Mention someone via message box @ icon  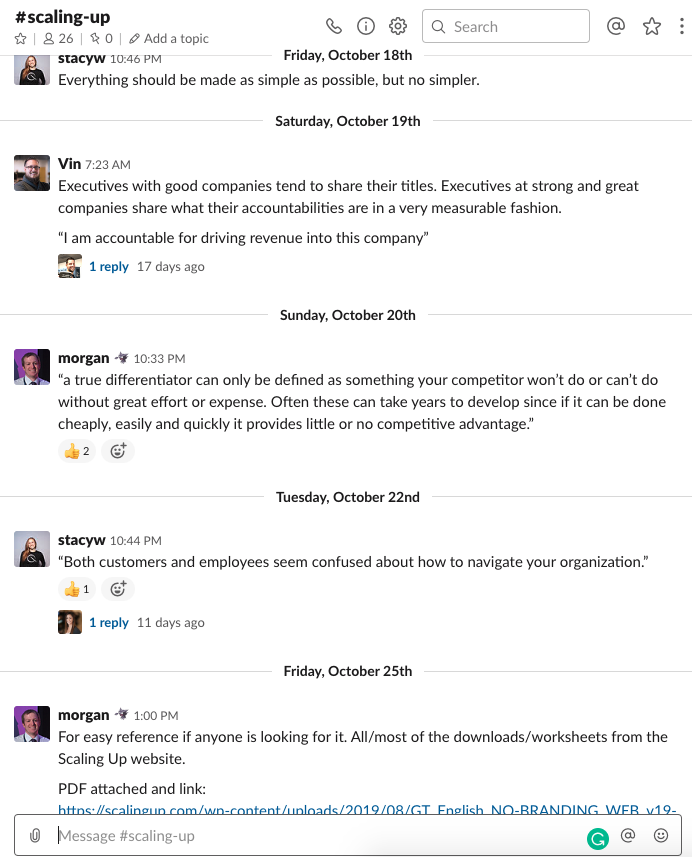(x=629, y=835)
